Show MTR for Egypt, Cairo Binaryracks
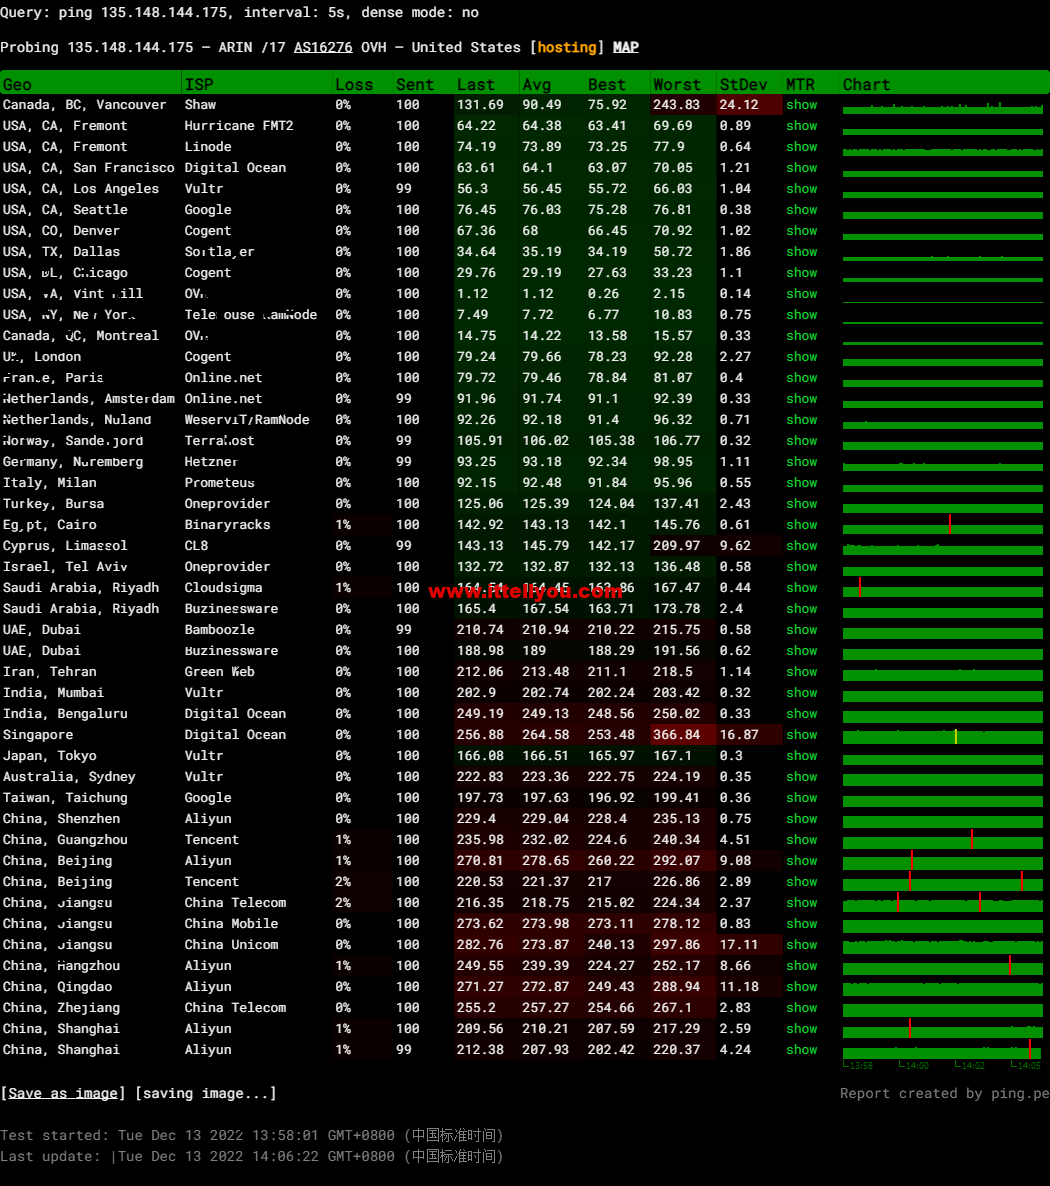1050x1186 pixels. point(801,525)
